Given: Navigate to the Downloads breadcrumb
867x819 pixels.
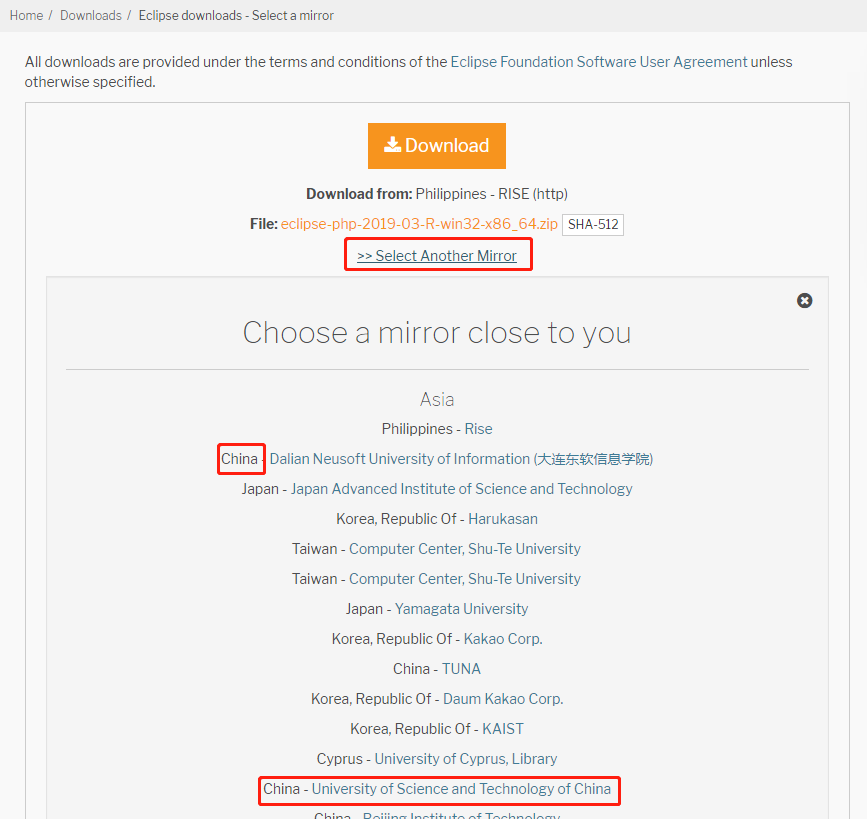Looking at the screenshot, I should pos(91,15).
